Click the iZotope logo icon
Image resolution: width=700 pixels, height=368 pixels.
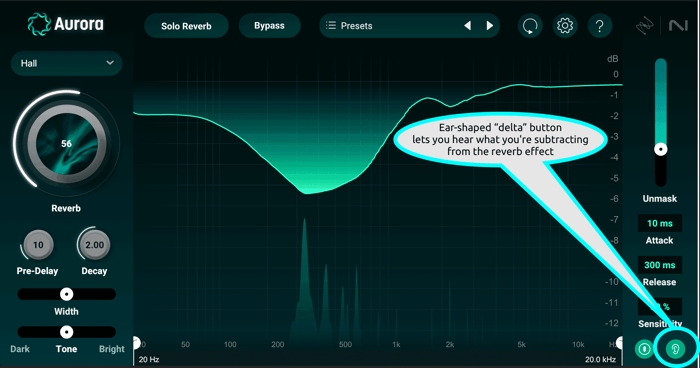coord(645,25)
